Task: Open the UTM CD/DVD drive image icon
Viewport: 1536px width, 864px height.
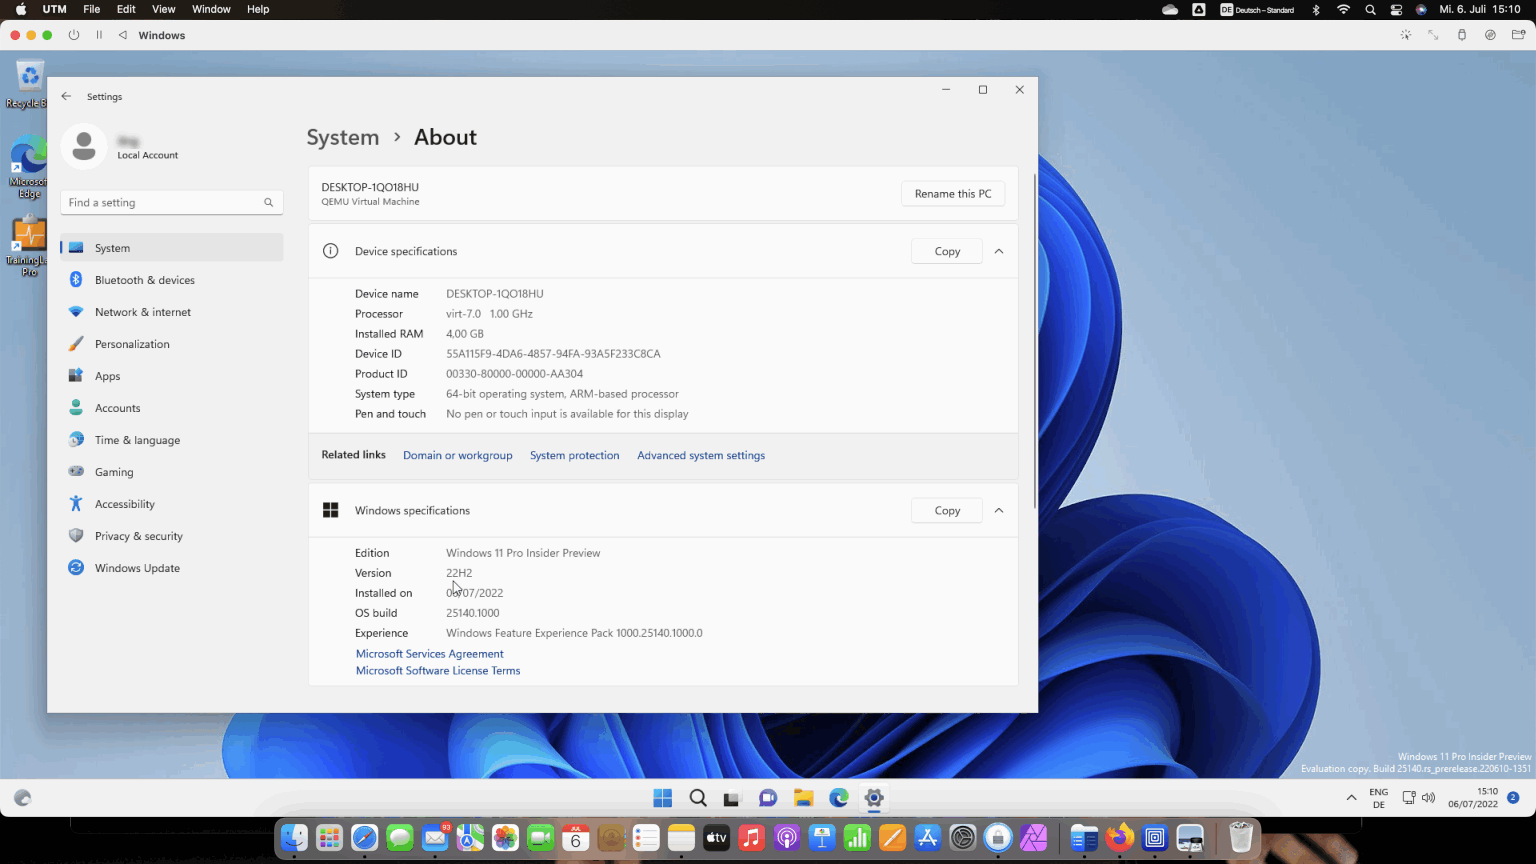Action: pos(1490,35)
